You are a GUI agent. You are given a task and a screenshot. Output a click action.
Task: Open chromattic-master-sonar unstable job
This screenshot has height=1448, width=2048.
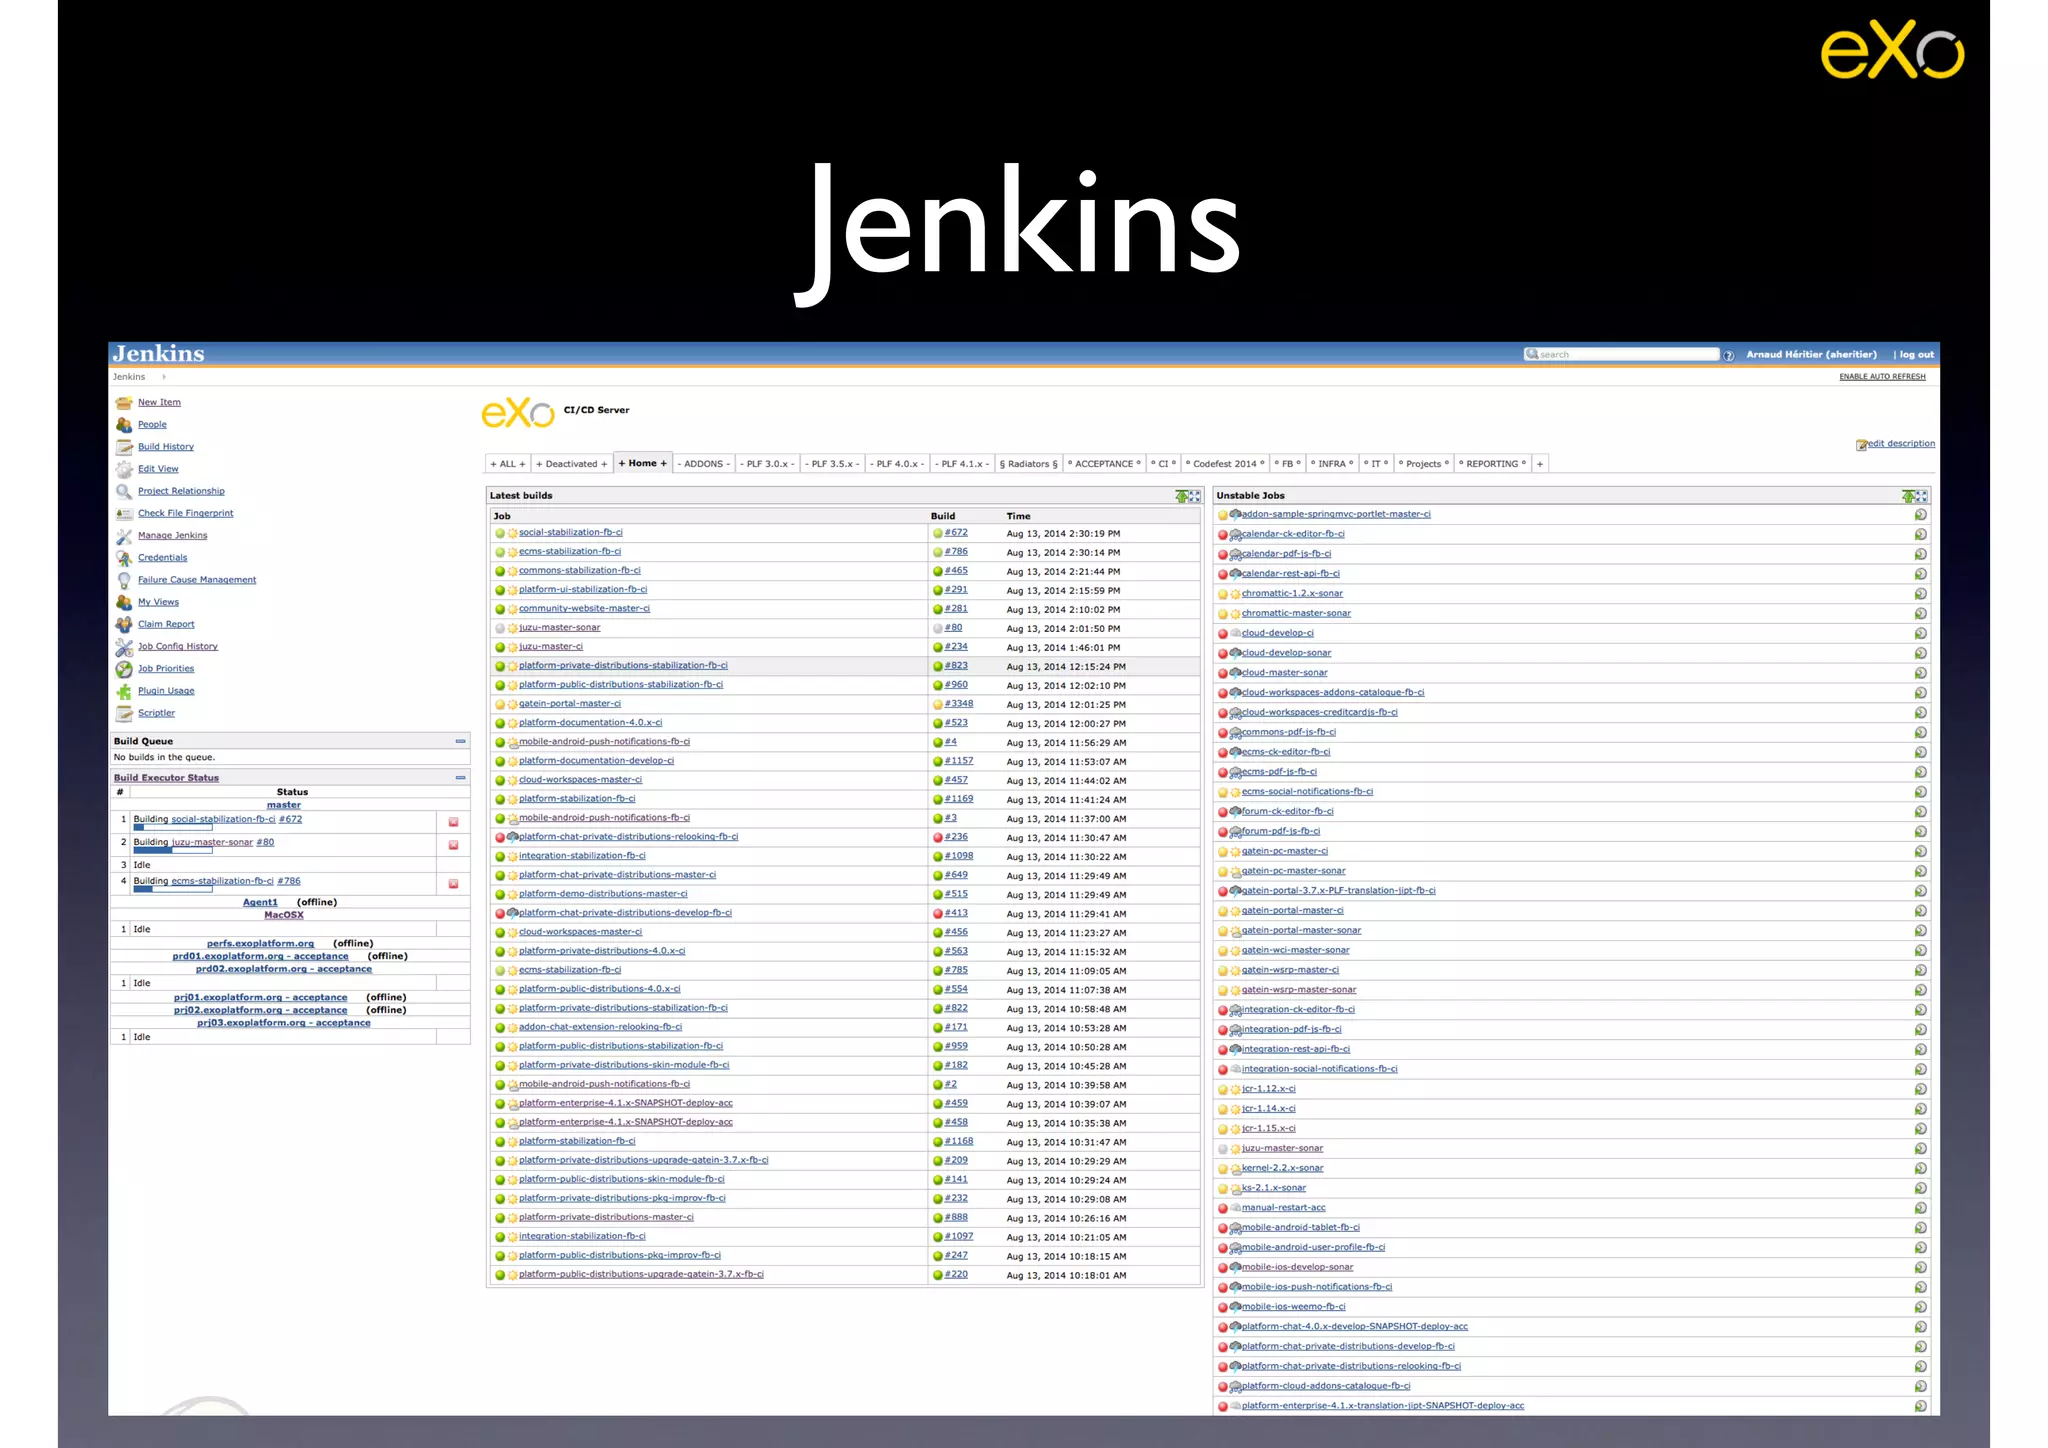[1296, 614]
